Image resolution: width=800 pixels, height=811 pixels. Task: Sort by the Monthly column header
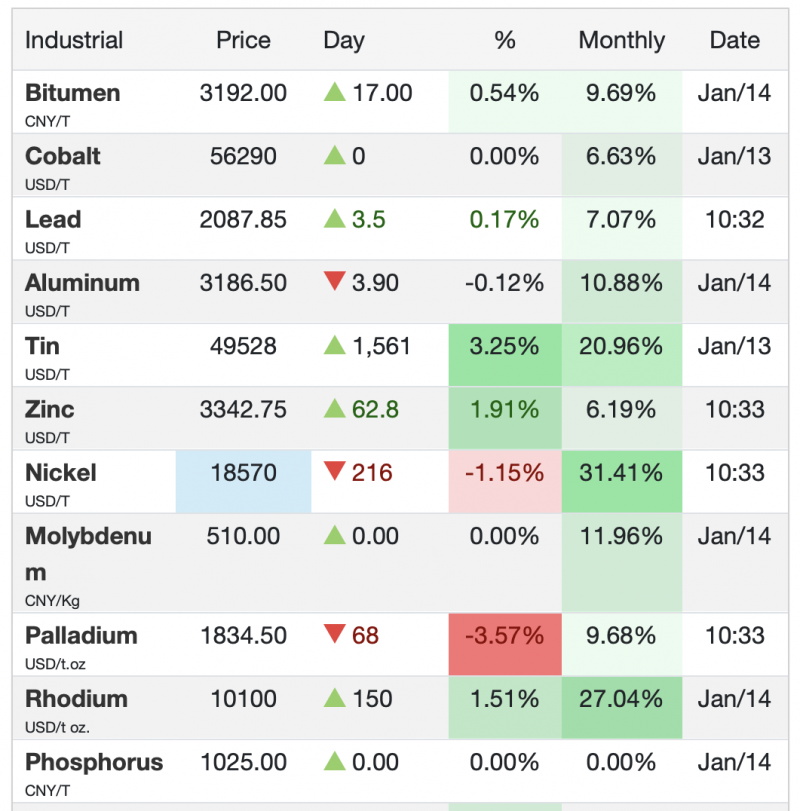(621, 41)
